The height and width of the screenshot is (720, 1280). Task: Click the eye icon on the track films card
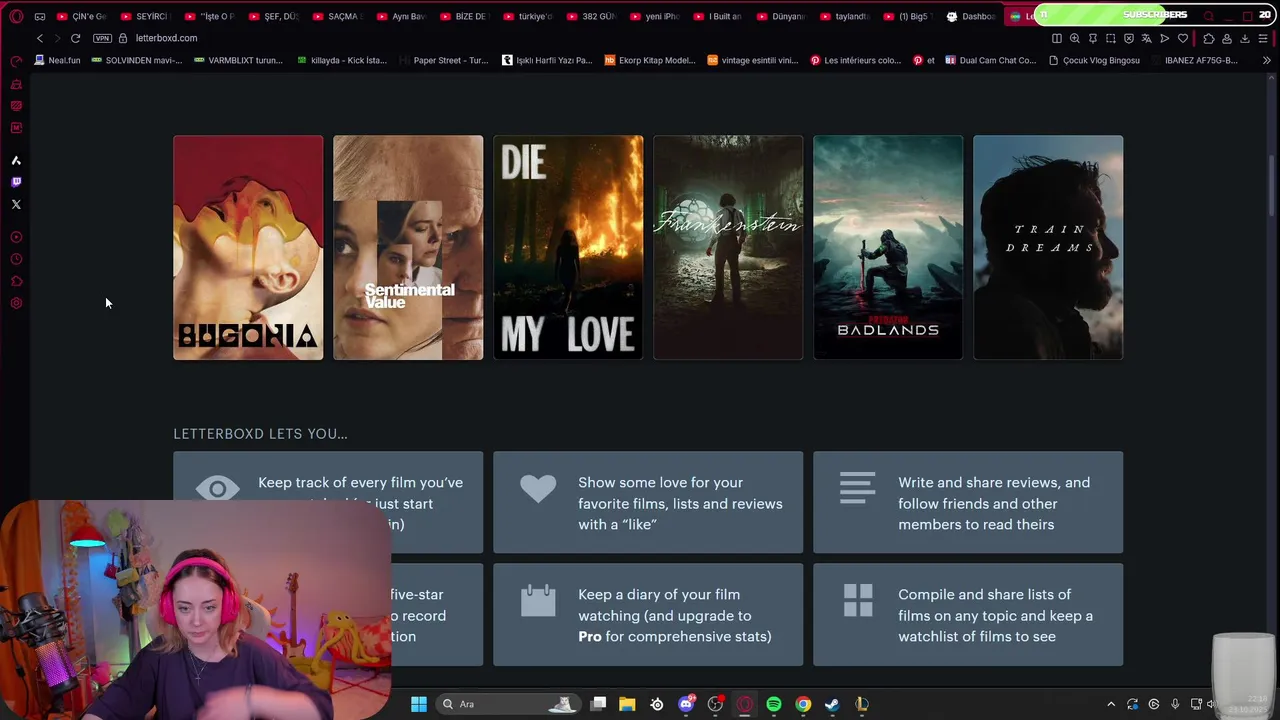click(x=218, y=488)
